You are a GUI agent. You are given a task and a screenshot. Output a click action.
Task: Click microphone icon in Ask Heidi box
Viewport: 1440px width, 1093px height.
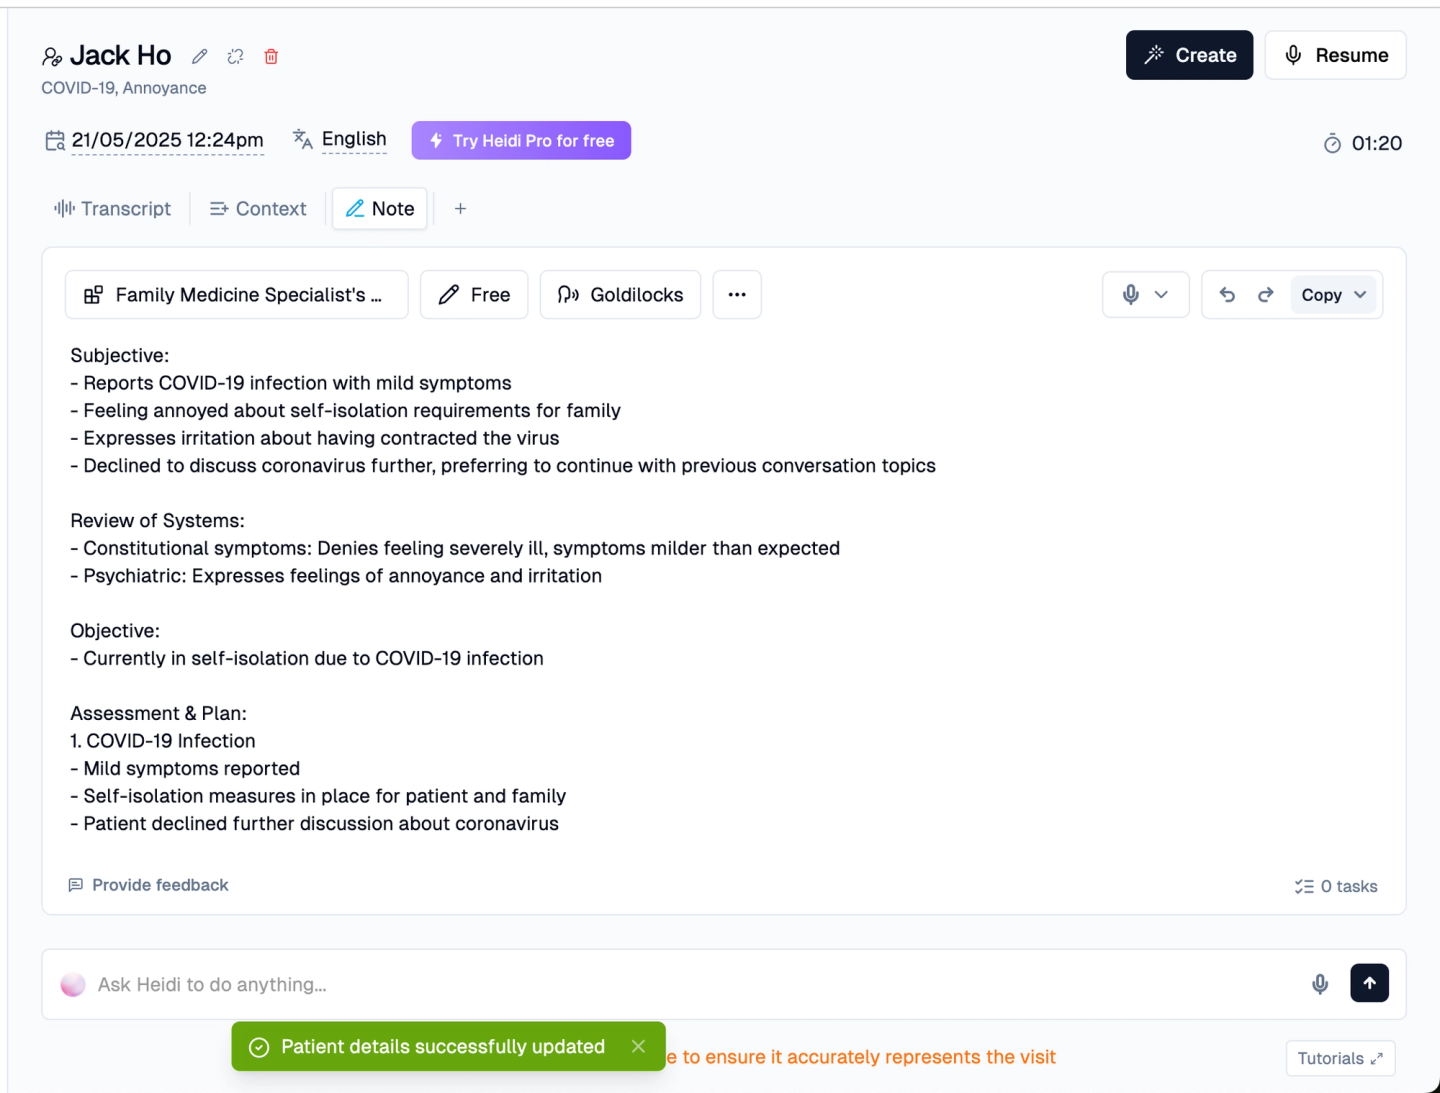[1320, 984]
